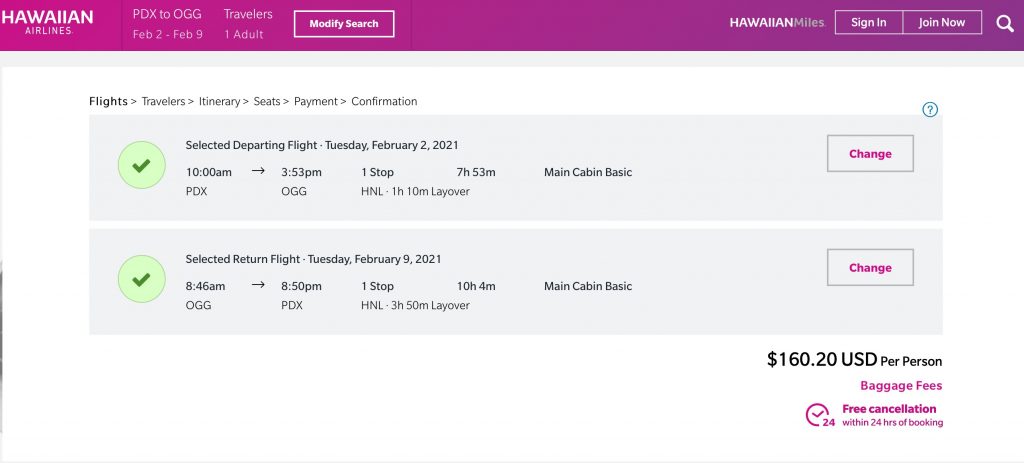1024x463 pixels.
Task: Click the Modify Search button
Action: pyautogui.click(x=344, y=24)
